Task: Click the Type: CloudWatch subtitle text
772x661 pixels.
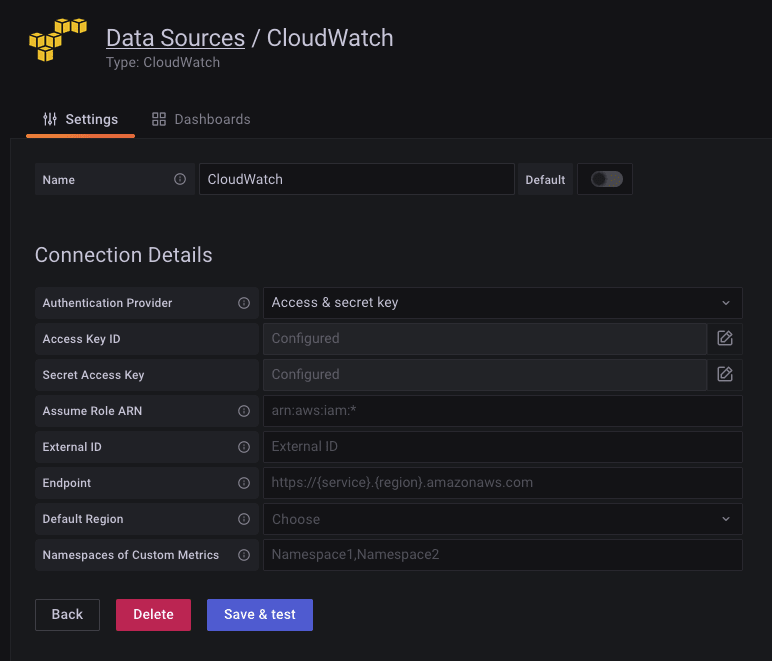Action: pos(163,63)
